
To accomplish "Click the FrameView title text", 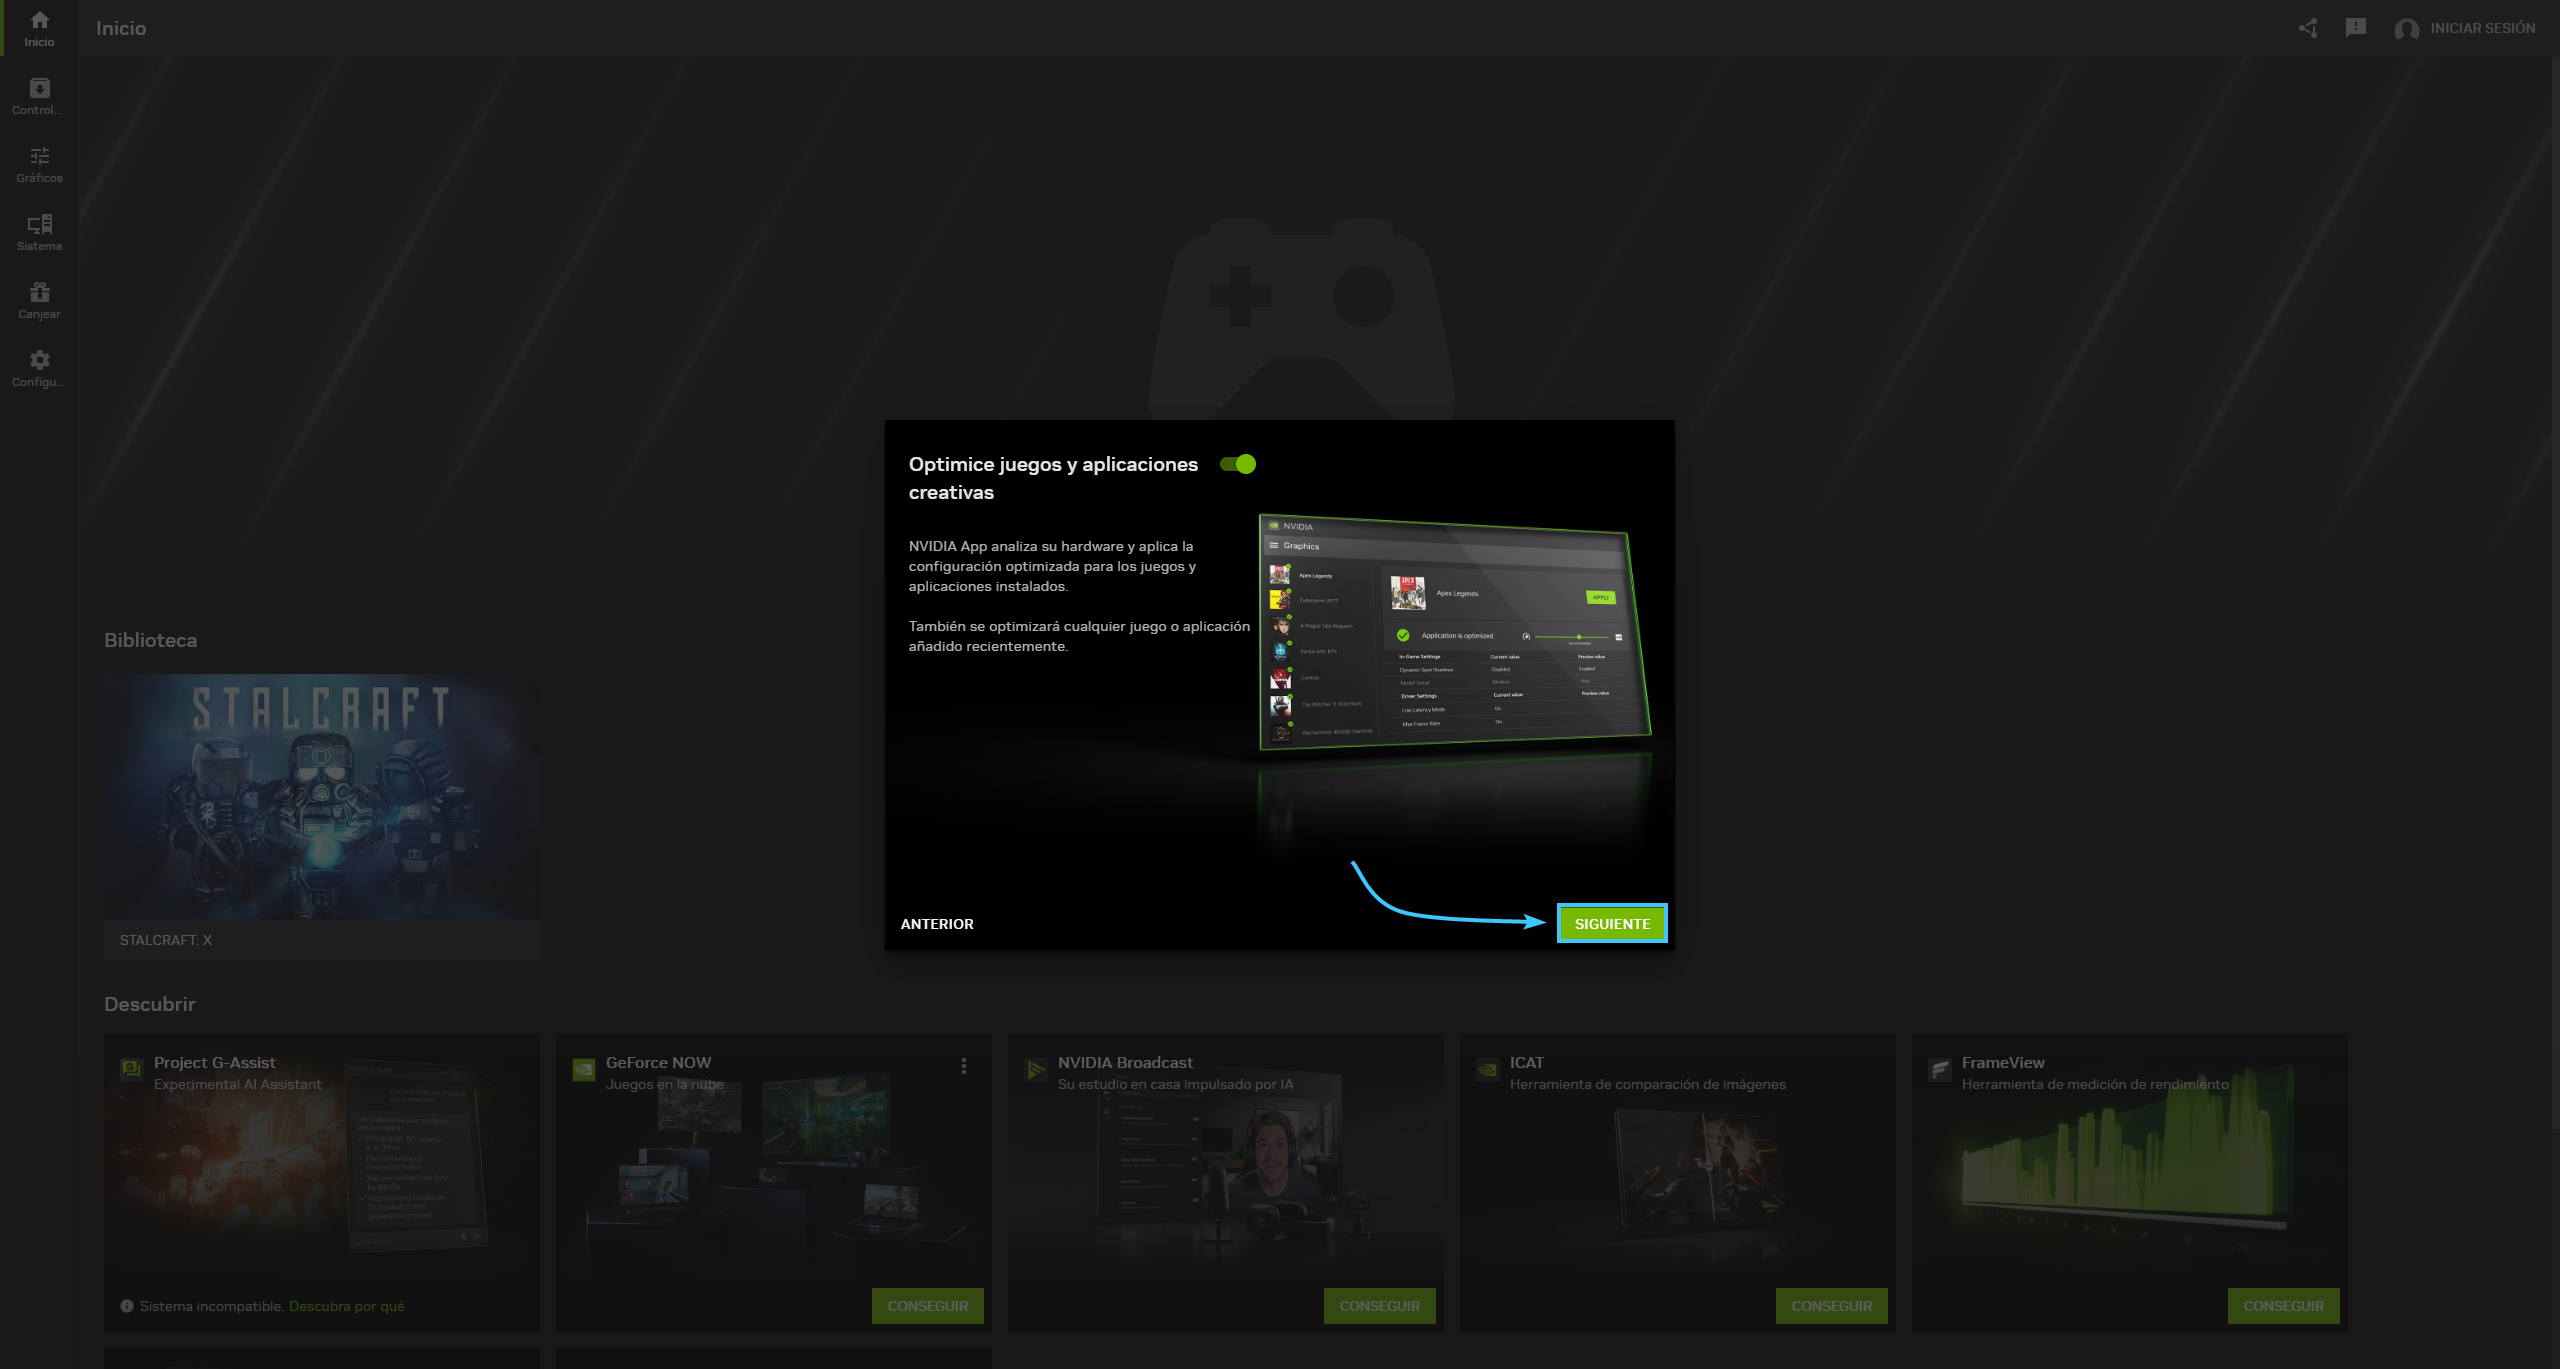I will (x=2003, y=1062).
